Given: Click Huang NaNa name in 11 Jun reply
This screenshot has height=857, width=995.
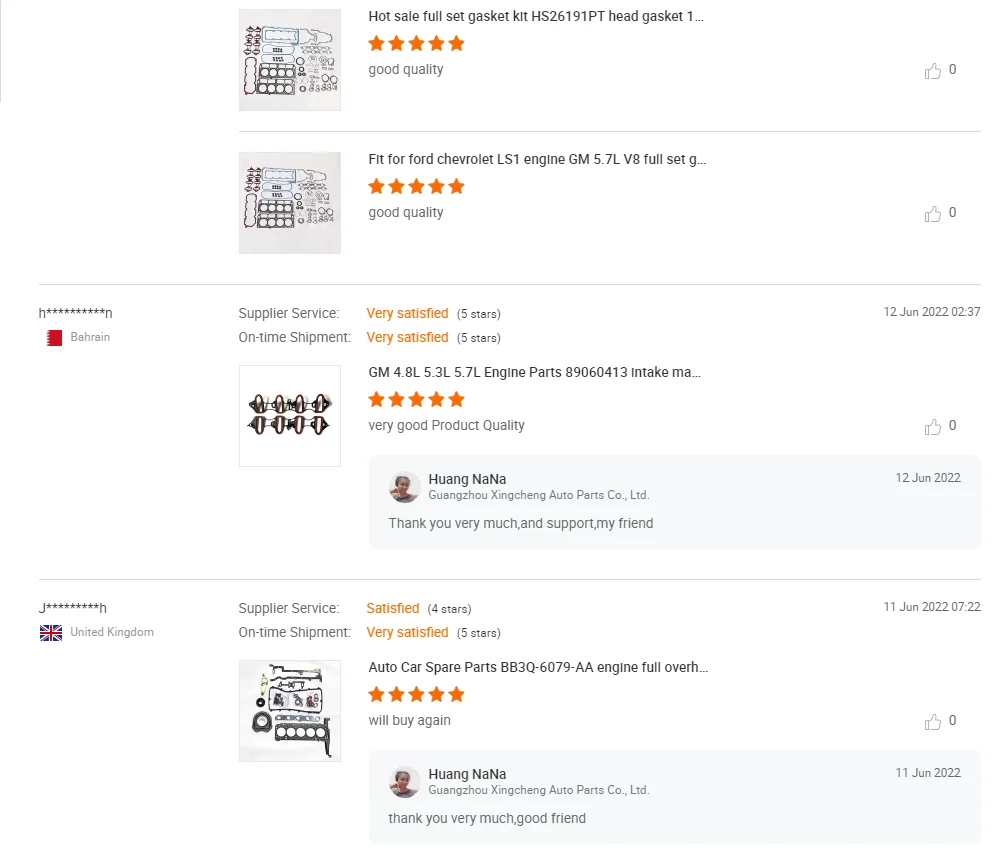Looking at the screenshot, I should click(x=467, y=774).
